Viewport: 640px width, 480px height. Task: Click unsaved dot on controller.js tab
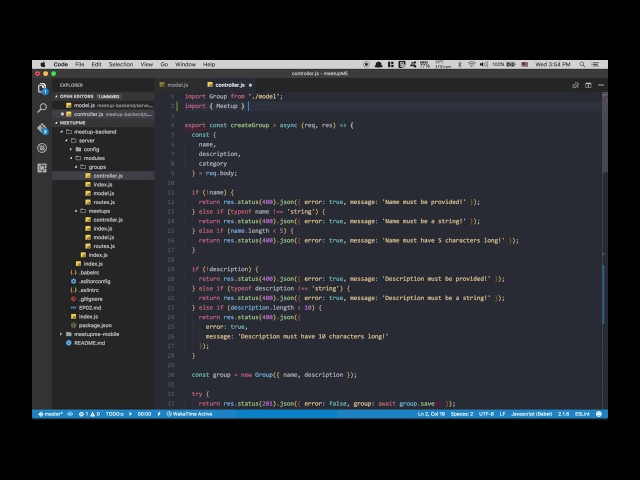pyautogui.click(x=250, y=85)
